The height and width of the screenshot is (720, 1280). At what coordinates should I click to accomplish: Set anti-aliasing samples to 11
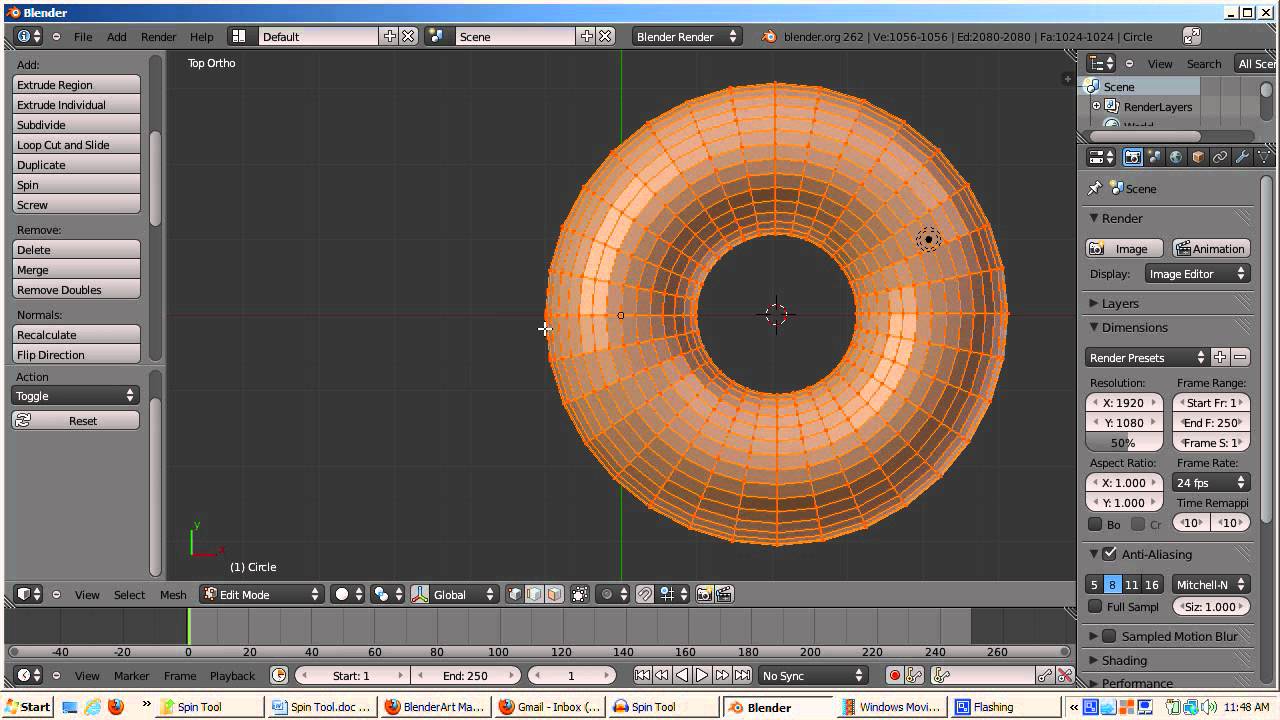[x=1131, y=584]
